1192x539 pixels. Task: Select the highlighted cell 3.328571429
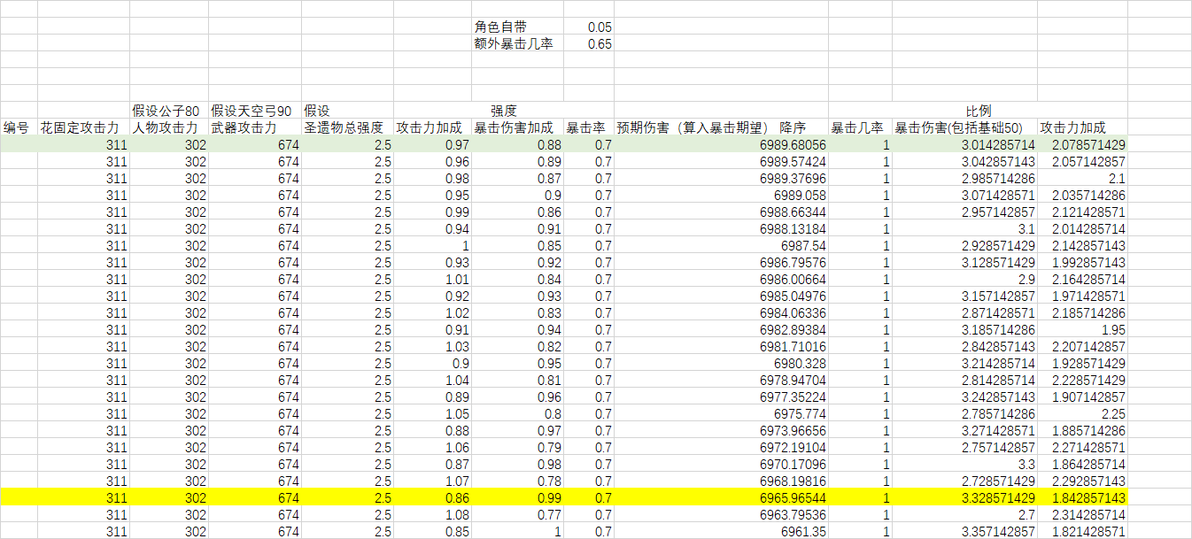point(965,496)
